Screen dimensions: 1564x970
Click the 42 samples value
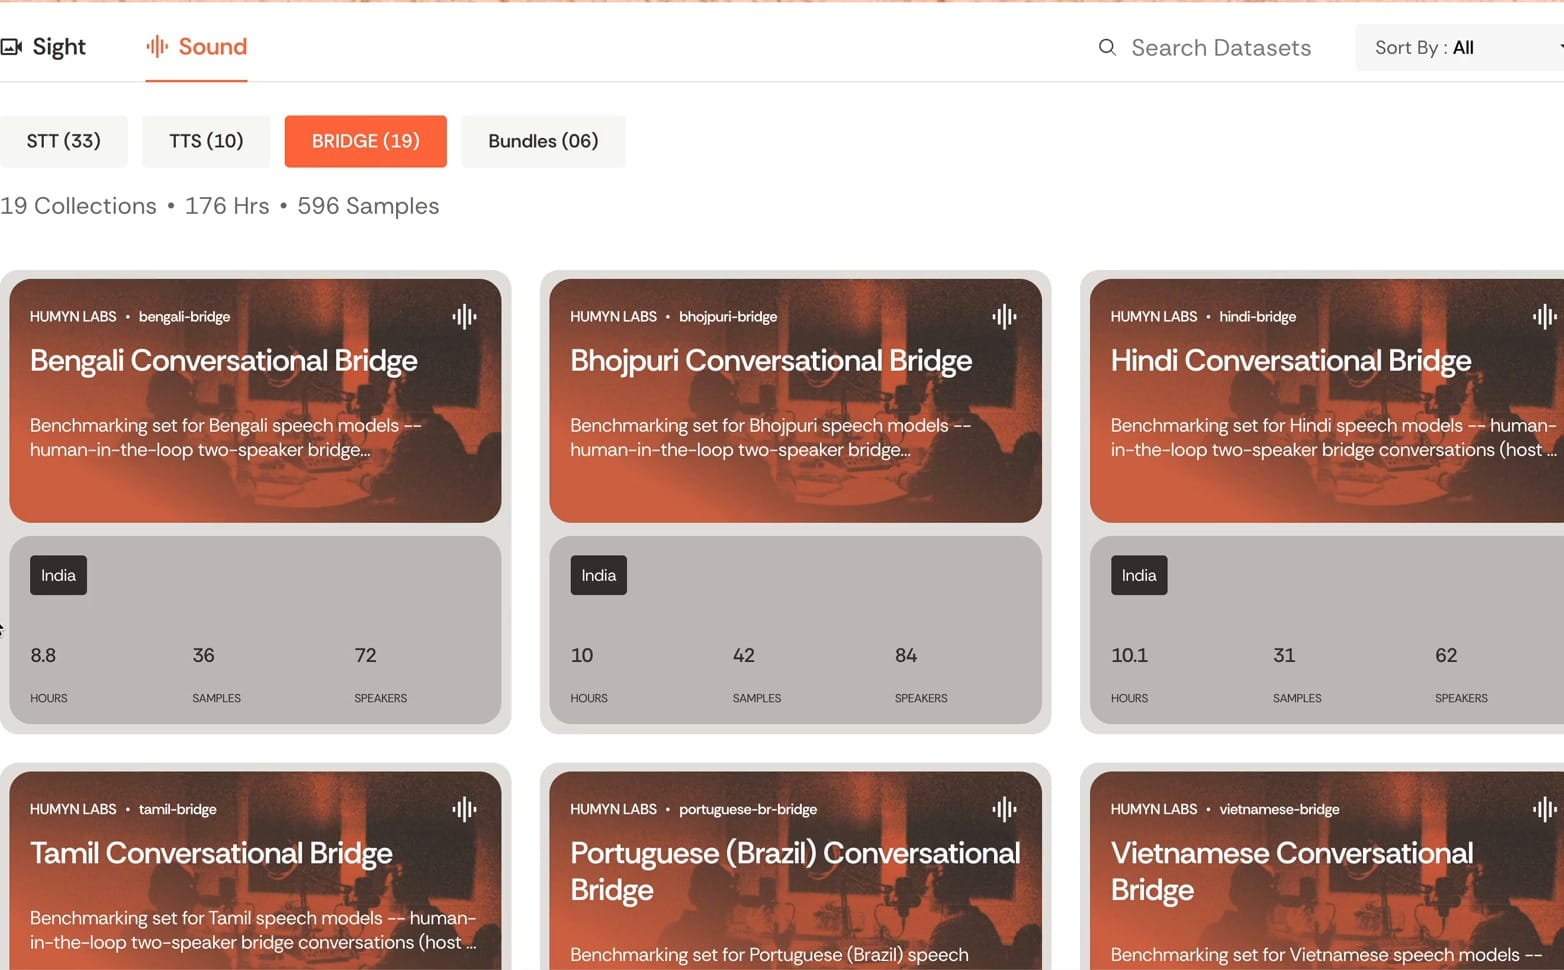click(x=744, y=655)
